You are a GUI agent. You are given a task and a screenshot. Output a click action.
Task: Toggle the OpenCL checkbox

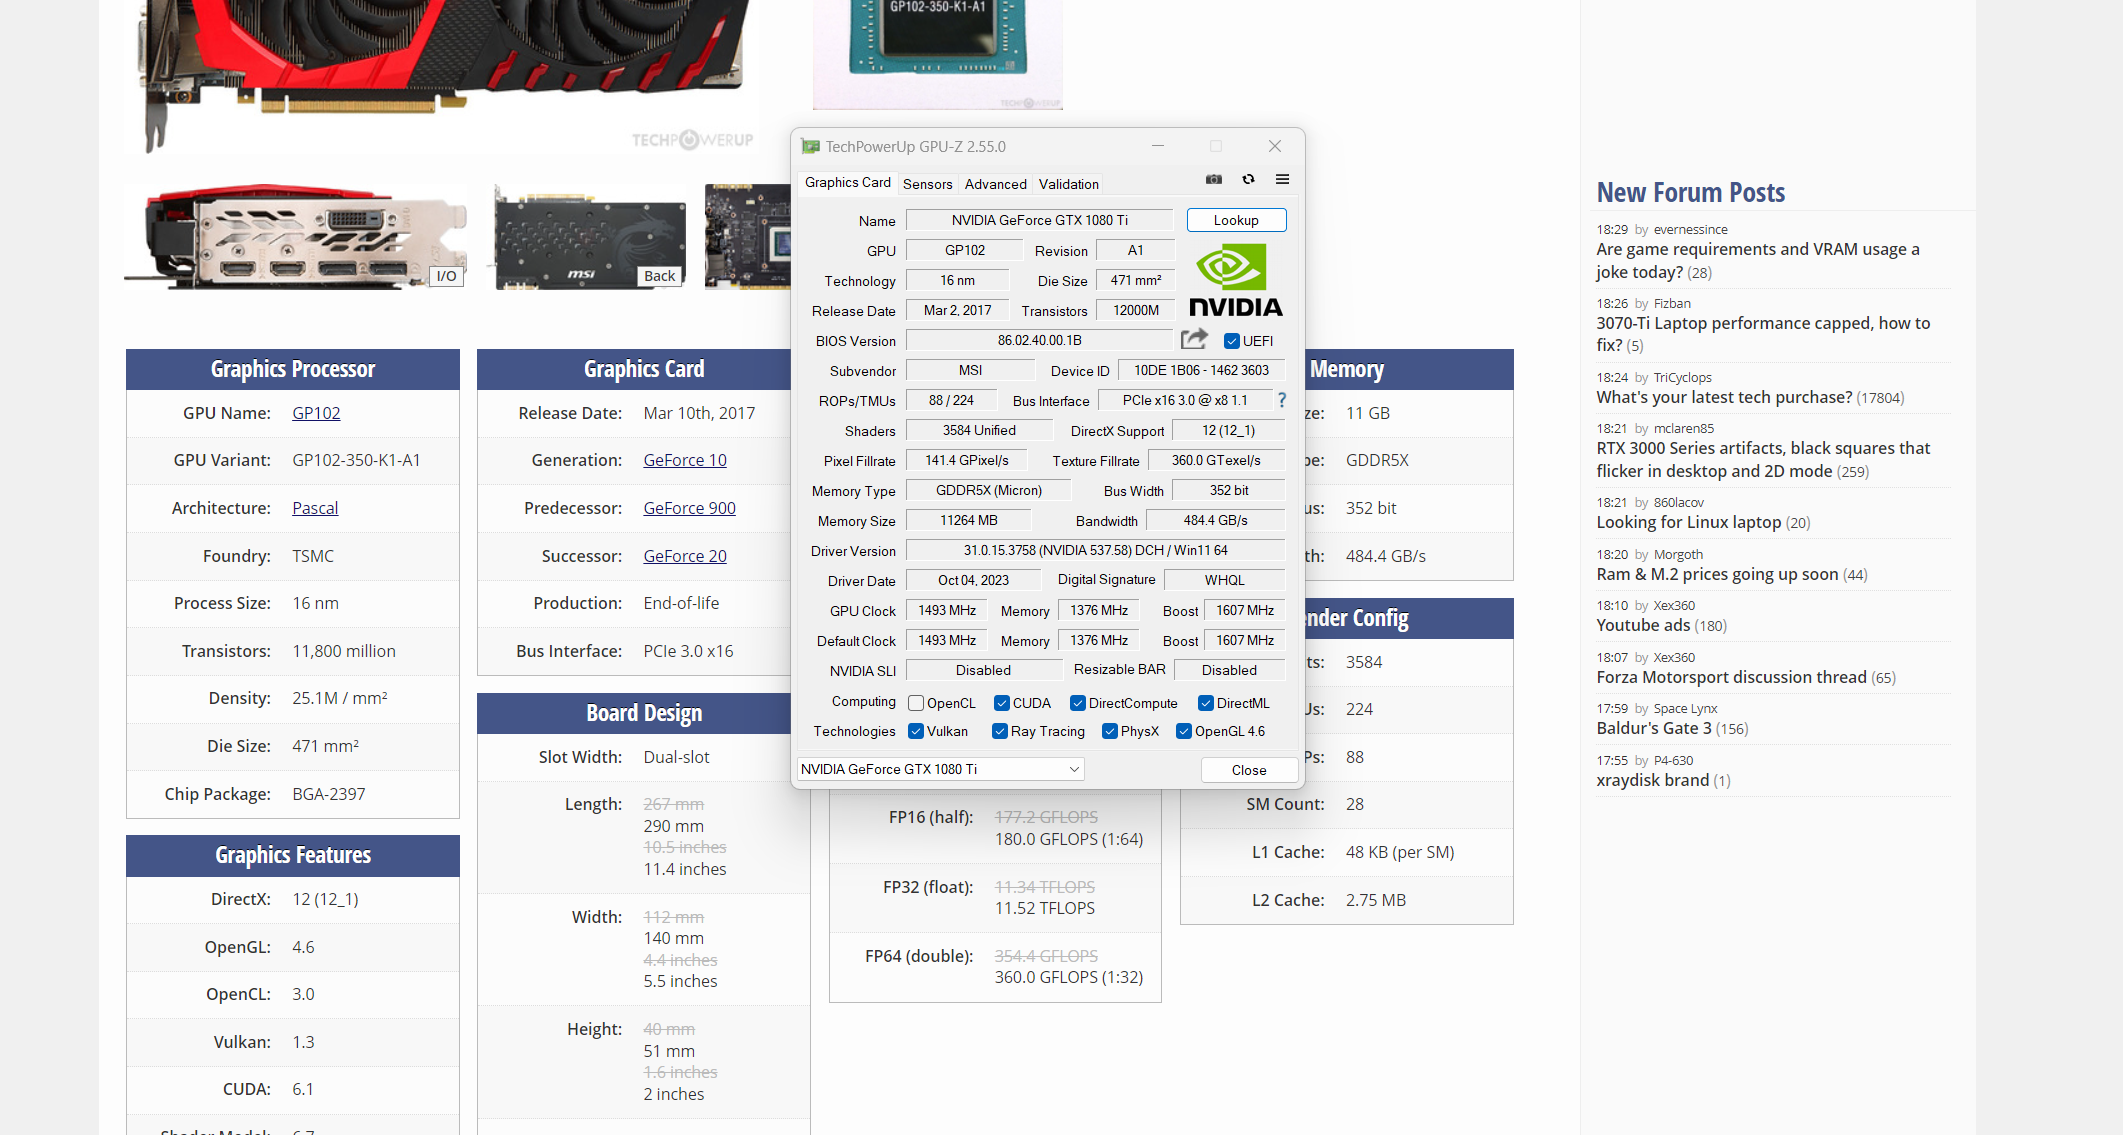click(x=916, y=703)
